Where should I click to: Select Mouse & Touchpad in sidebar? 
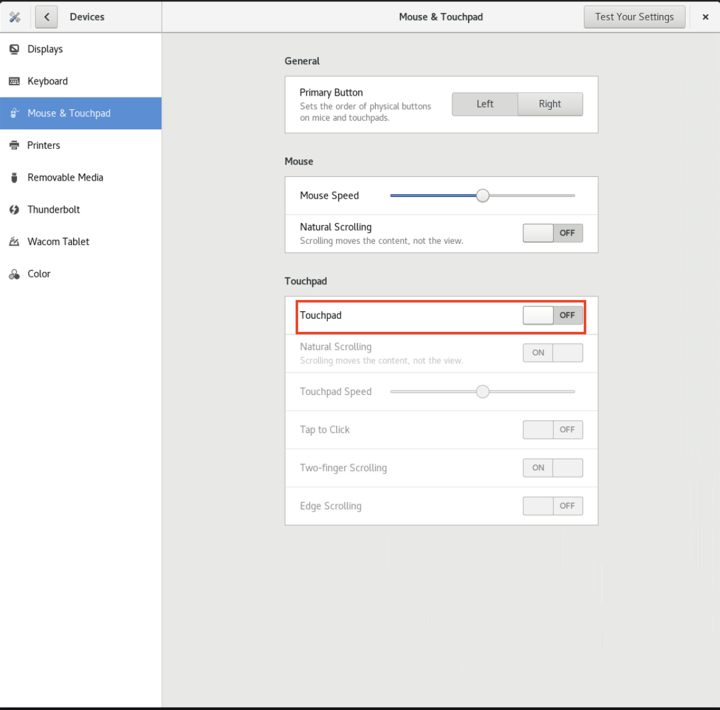(x=81, y=113)
